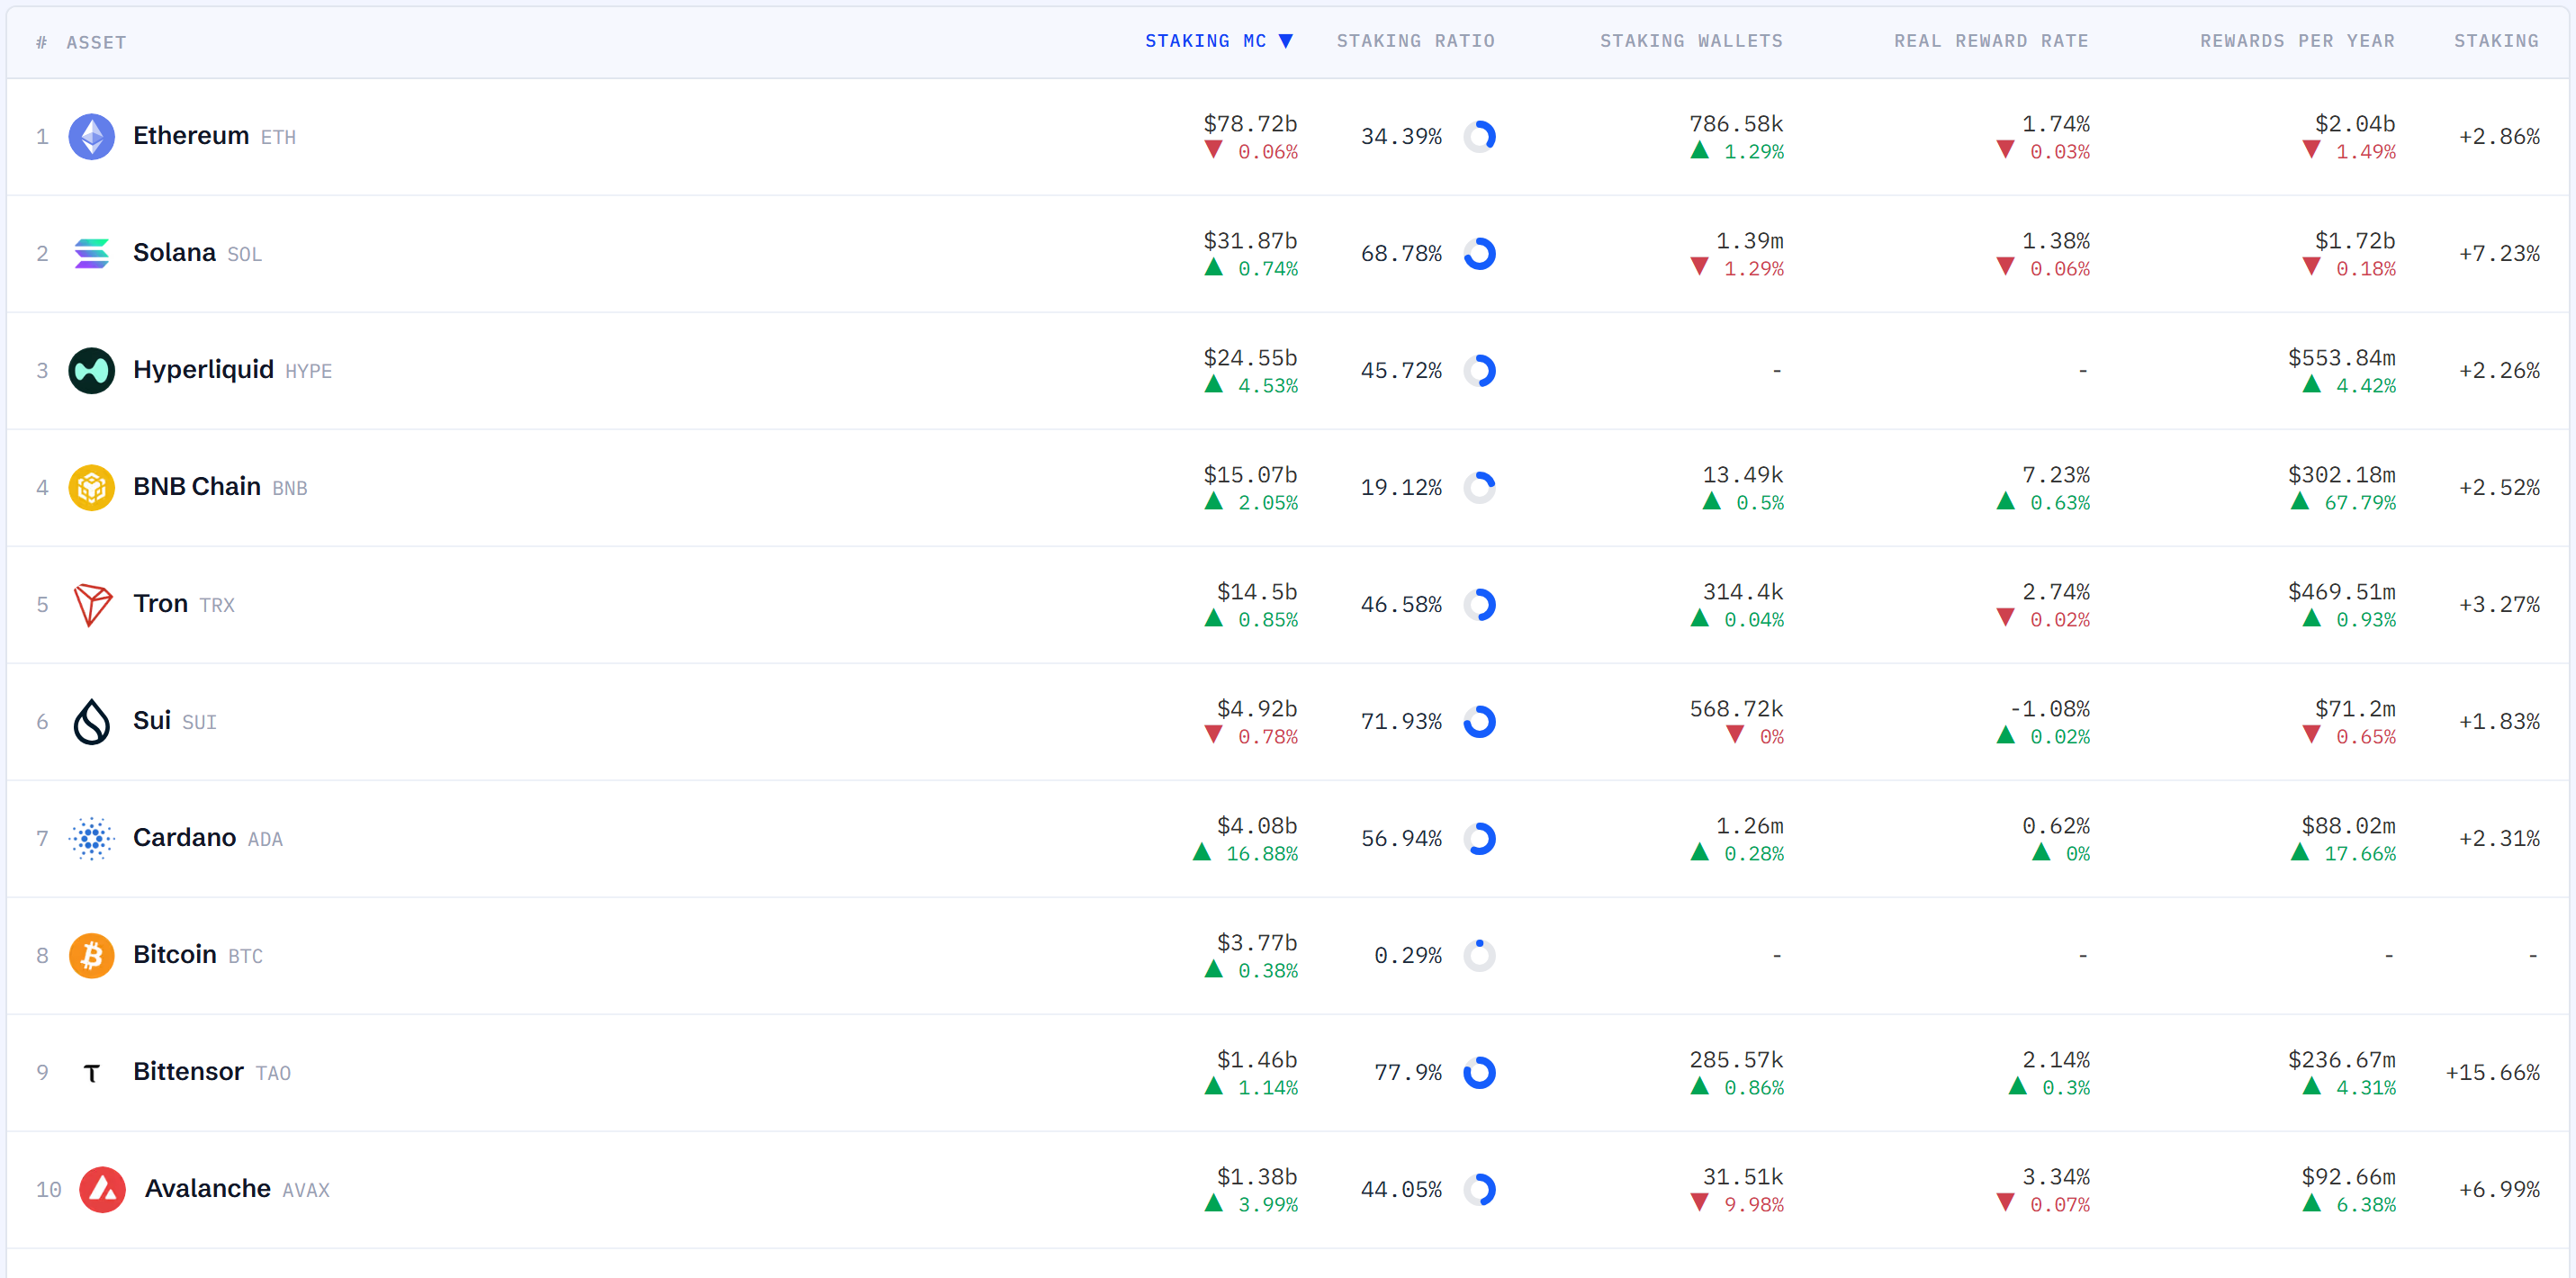
Task: Click Cardano's $88.02m rewards per year
Action: coord(2349,826)
